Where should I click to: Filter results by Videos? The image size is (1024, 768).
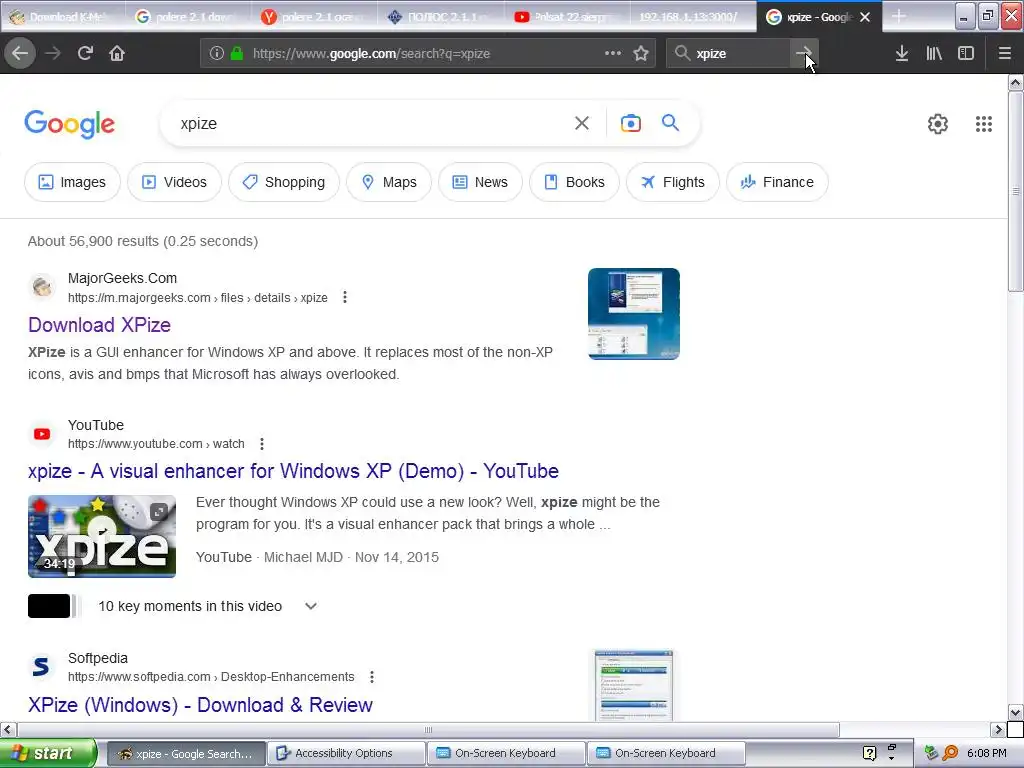[174, 182]
